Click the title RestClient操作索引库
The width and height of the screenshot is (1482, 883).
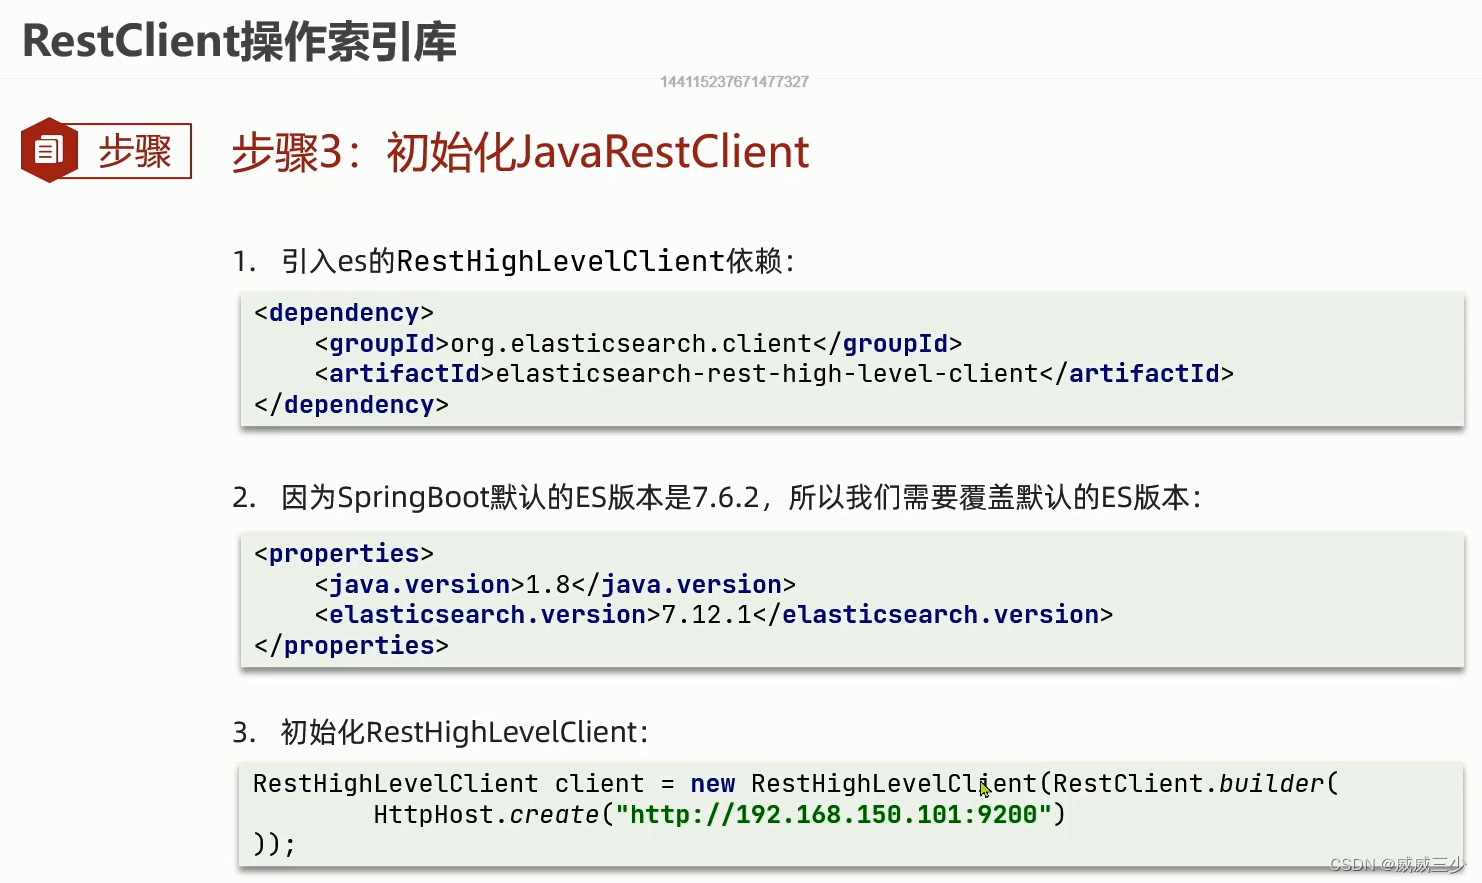[x=239, y=41]
